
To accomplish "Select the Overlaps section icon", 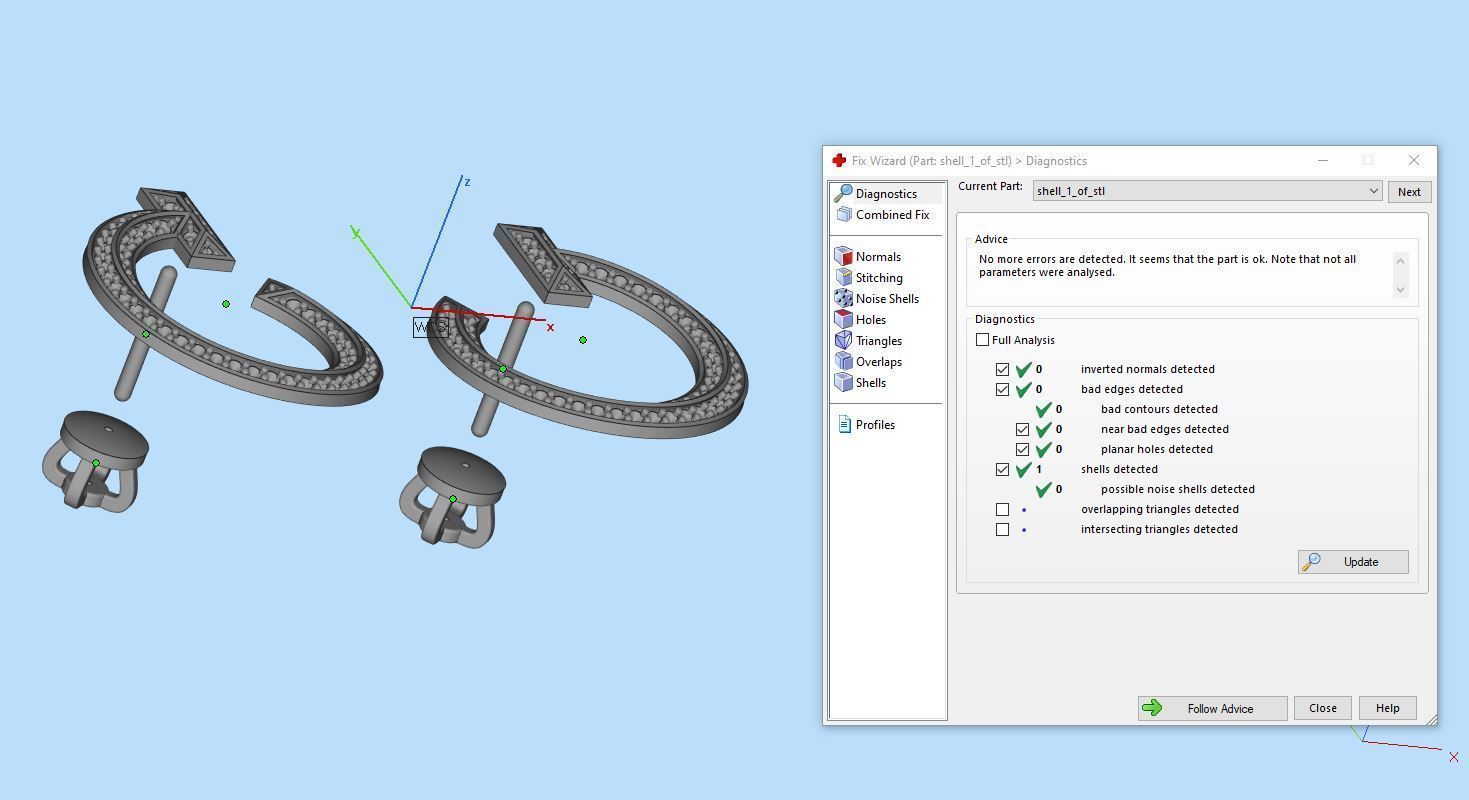I will click(x=843, y=362).
